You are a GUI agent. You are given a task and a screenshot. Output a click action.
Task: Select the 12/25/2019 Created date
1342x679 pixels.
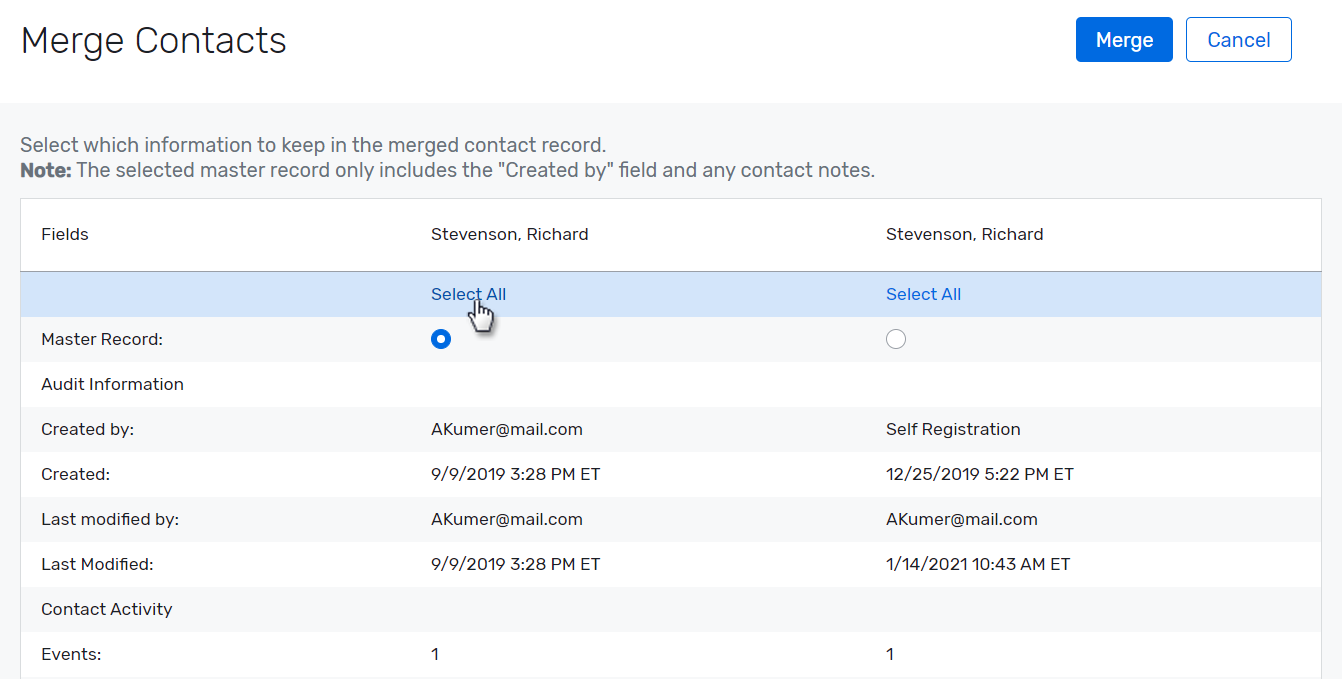point(980,474)
